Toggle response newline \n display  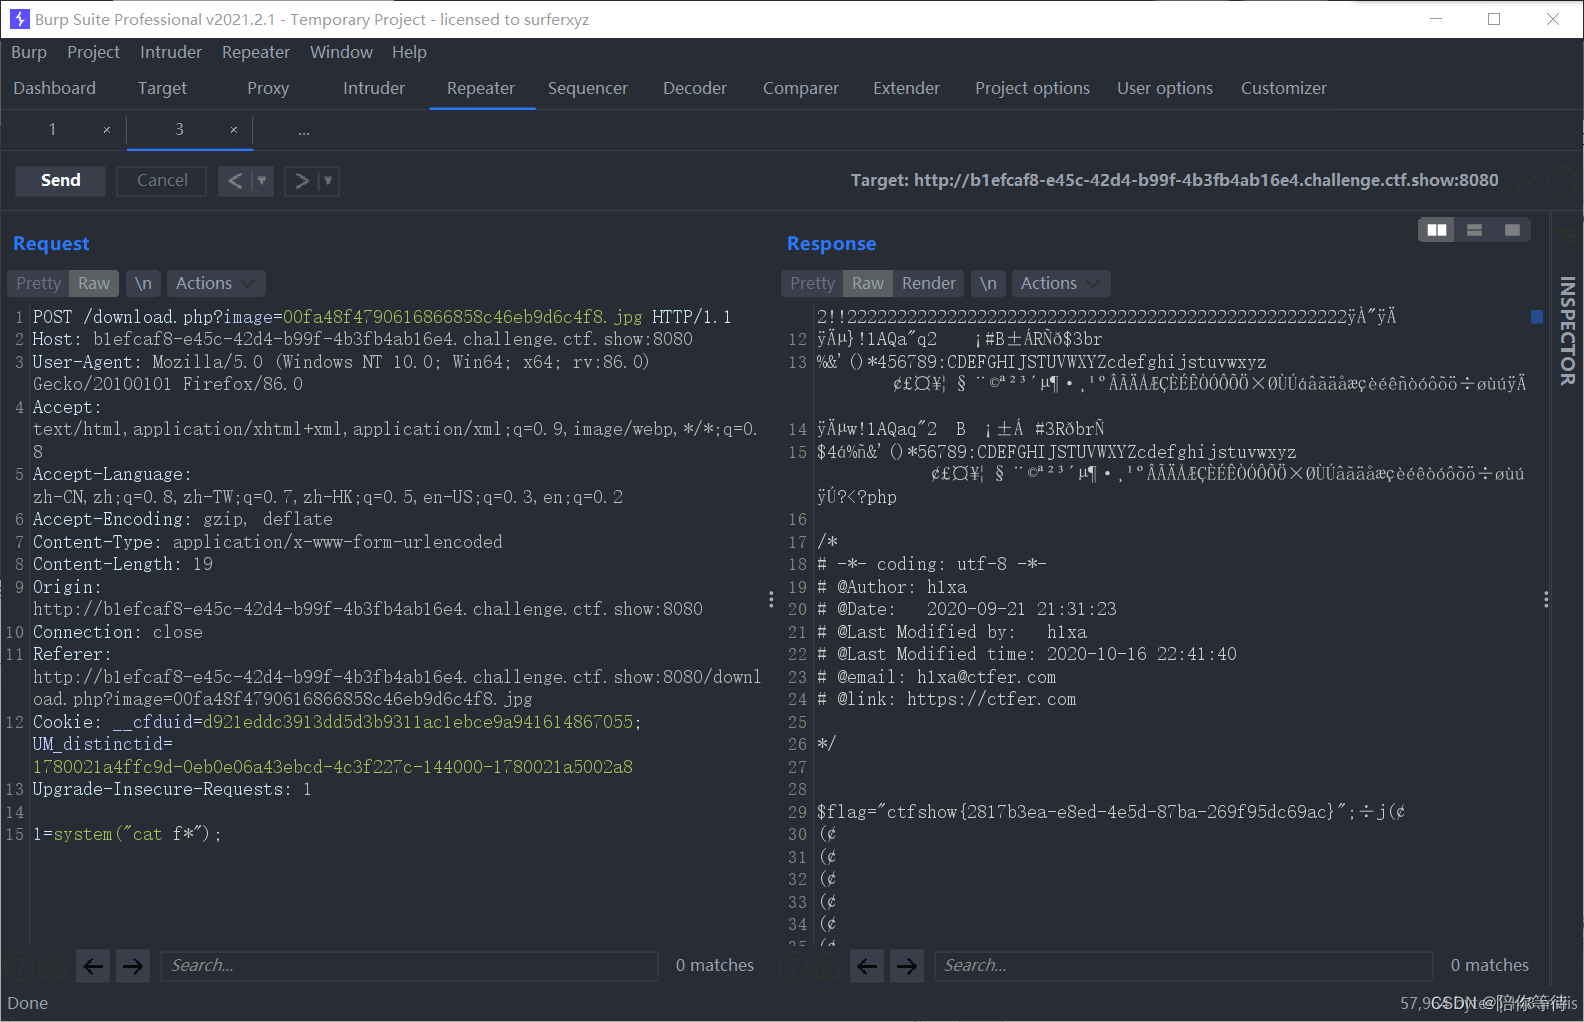988,283
